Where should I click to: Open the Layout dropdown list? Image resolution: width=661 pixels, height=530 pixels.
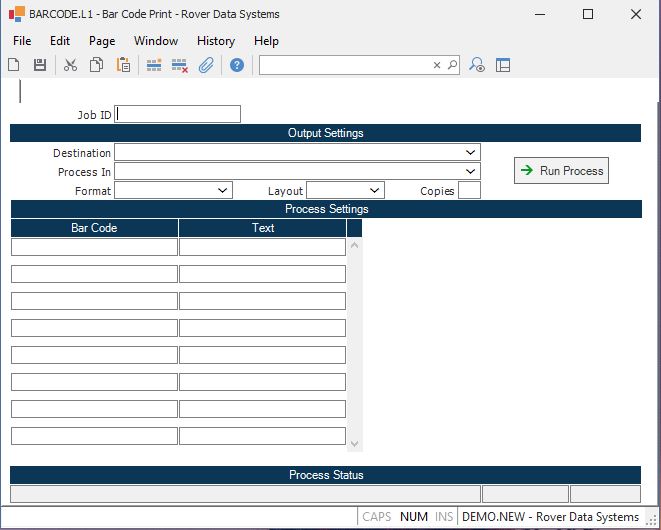(375, 190)
